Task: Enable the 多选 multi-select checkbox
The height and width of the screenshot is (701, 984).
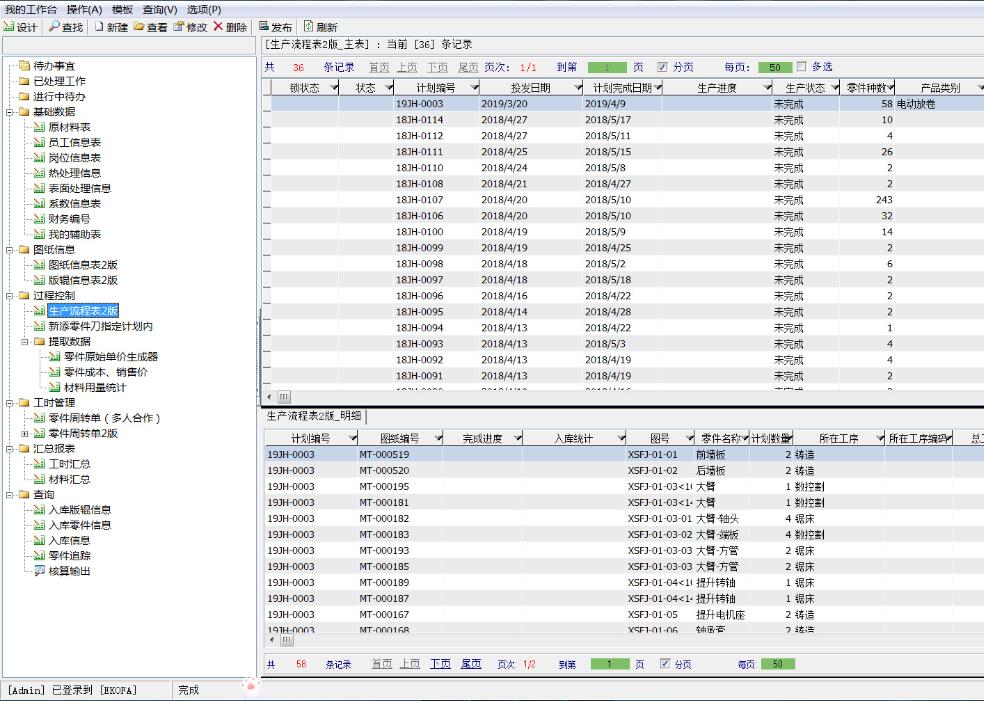Action: point(801,67)
